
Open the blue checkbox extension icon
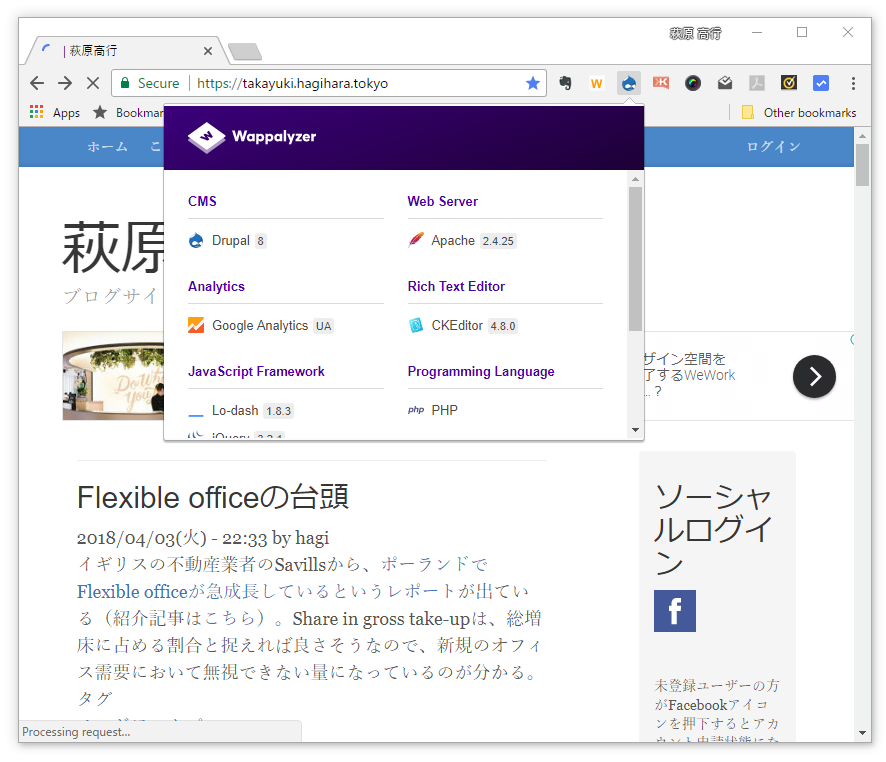tap(821, 84)
